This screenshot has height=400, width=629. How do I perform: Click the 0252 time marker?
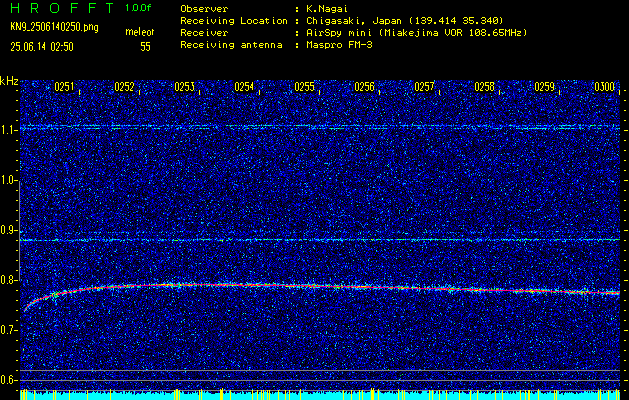[x=124, y=87]
